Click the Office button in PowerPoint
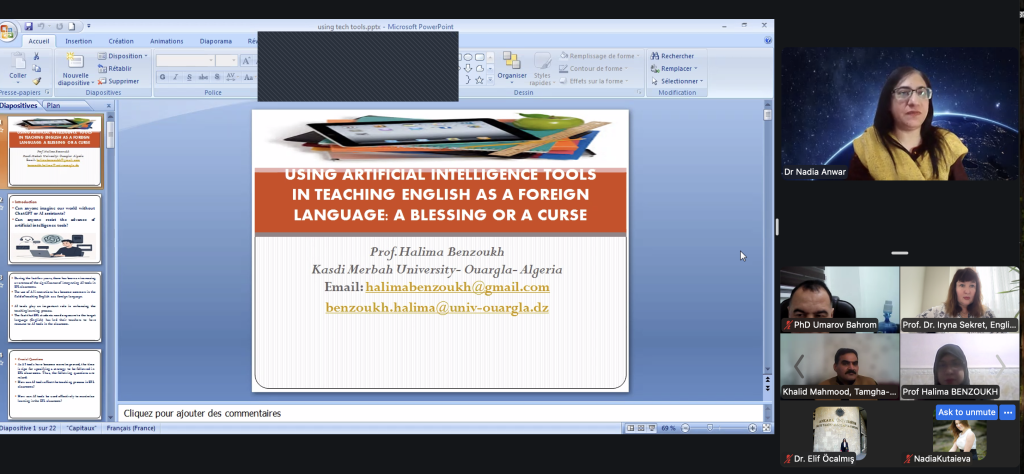The height and width of the screenshot is (474, 1024). click(7, 31)
